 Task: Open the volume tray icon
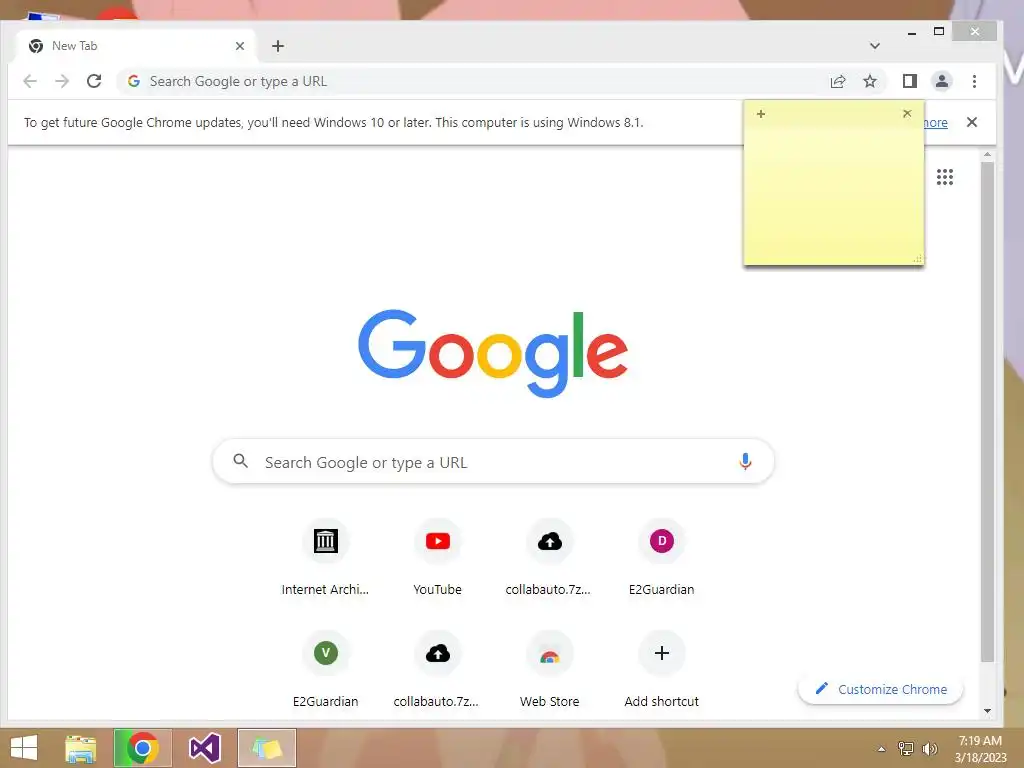click(929, 748)
